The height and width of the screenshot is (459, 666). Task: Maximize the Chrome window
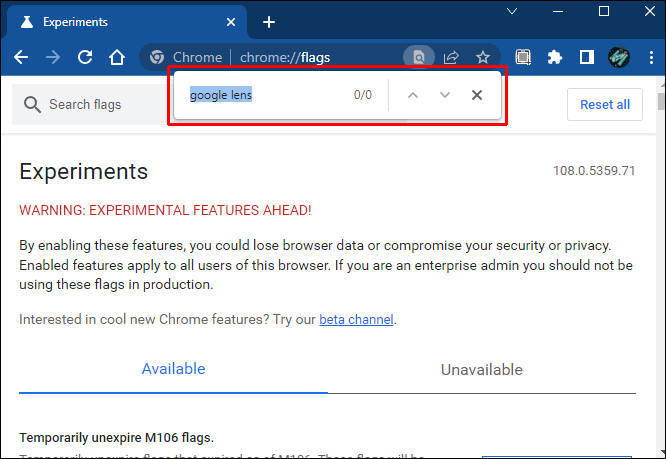click(604, 11)
